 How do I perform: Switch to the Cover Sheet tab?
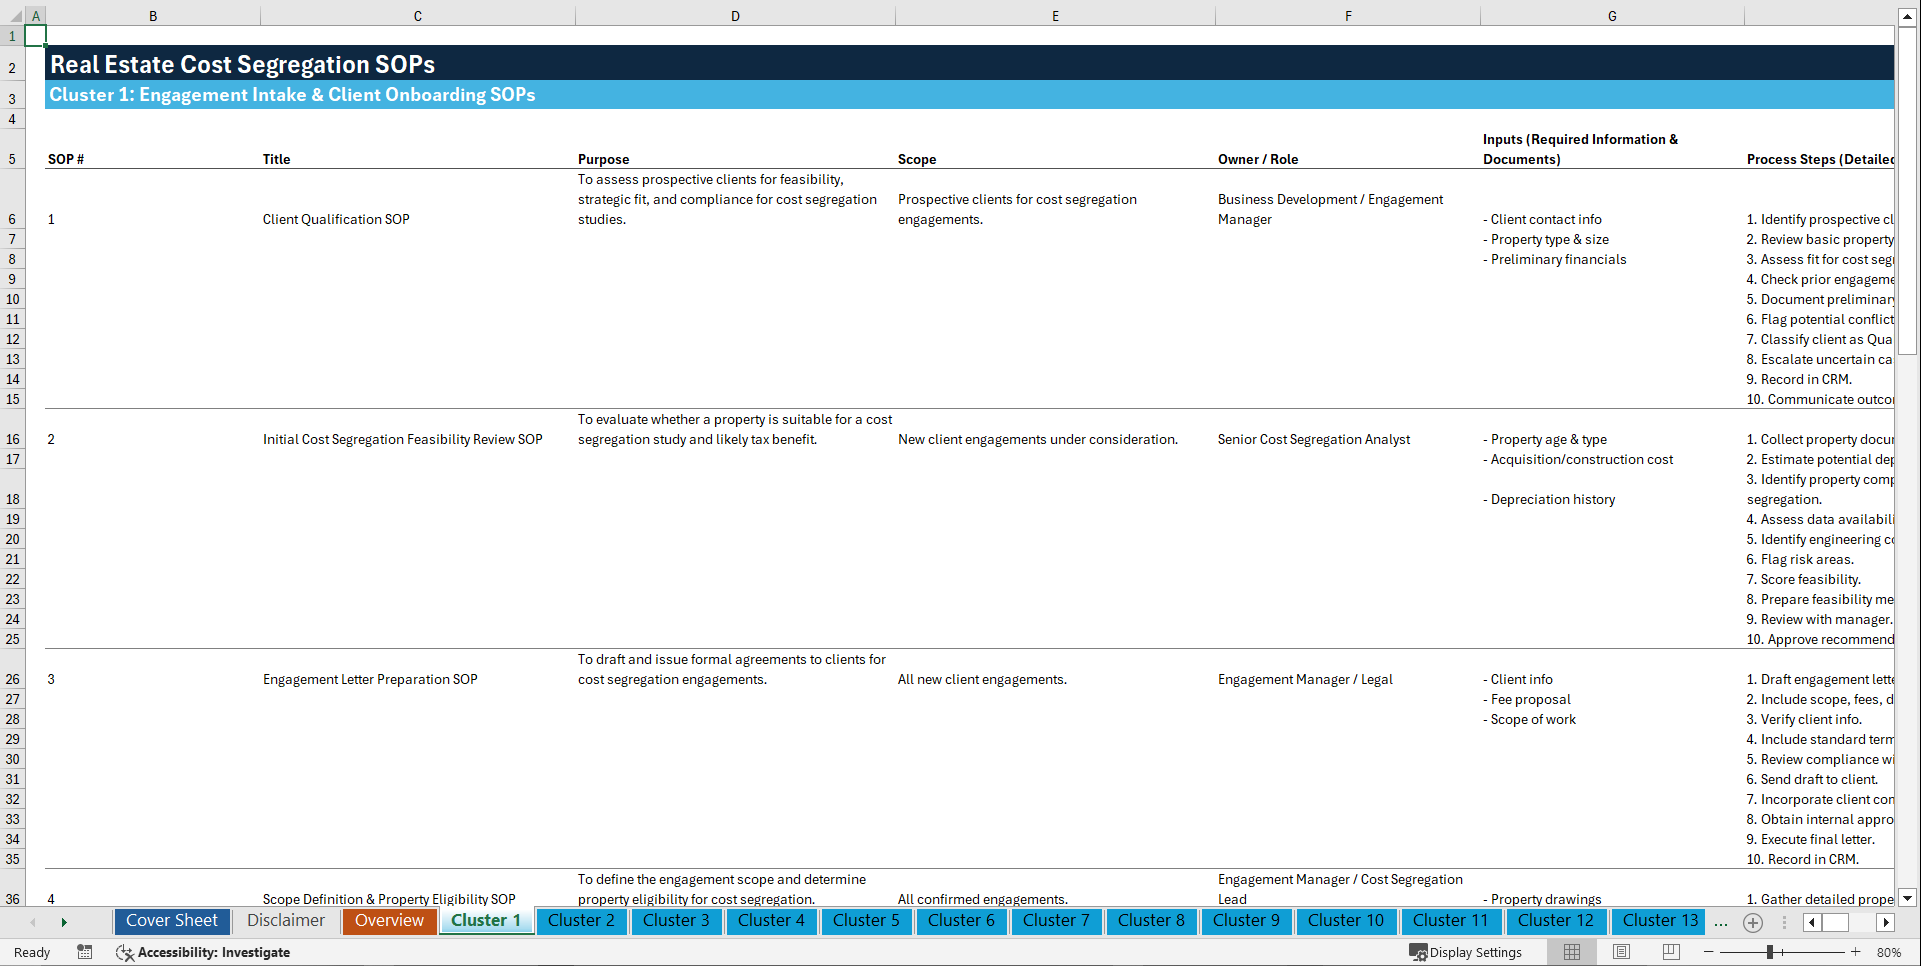171,921
